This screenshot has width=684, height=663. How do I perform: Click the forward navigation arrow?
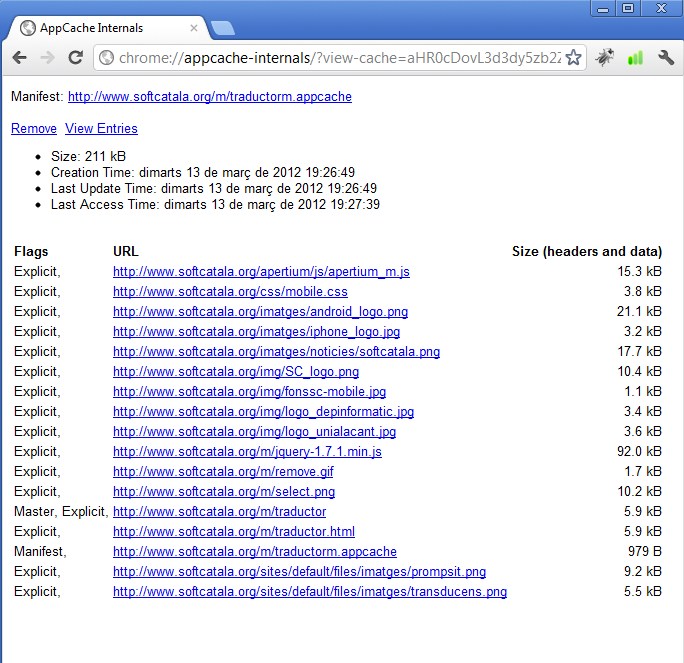[x=47, y=58]
